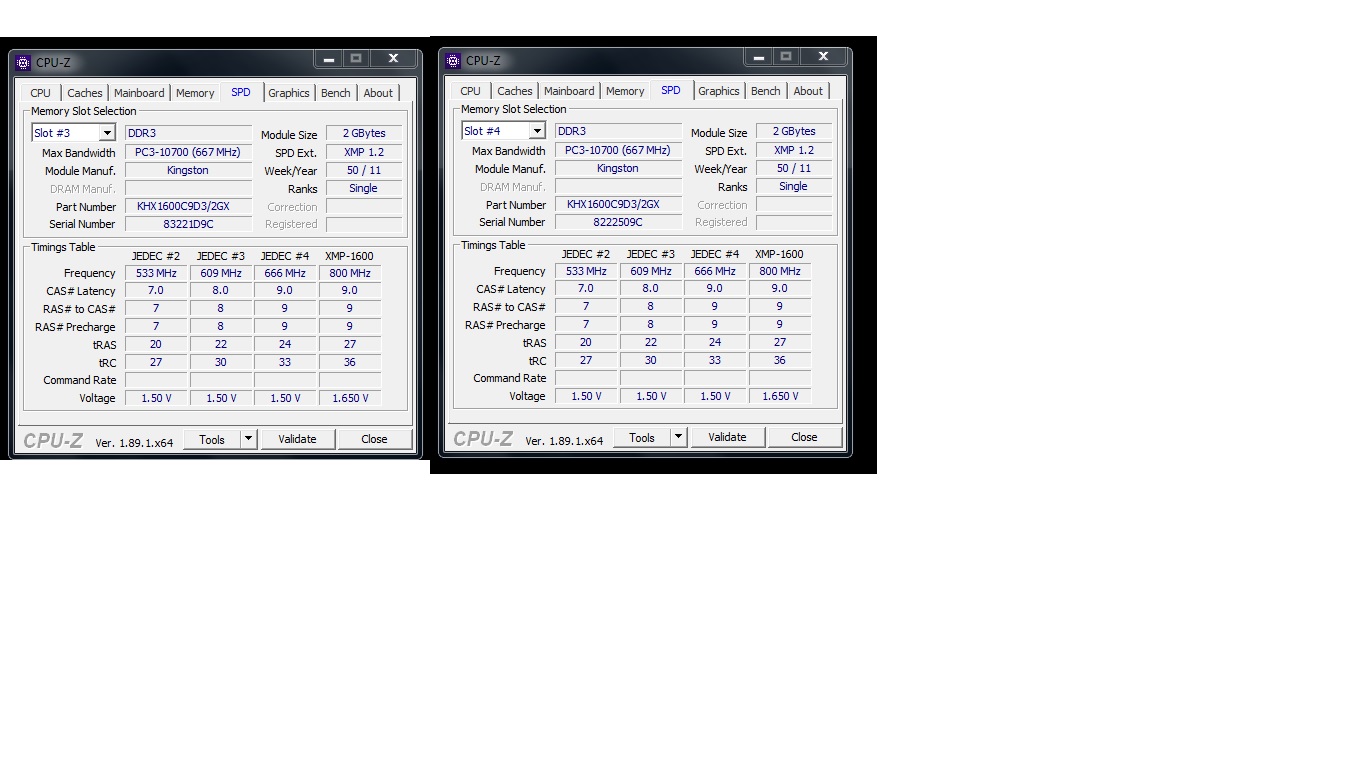Close left CPU-Z window via title bar X
The width and height of the screenshot is (1366, 768).
(393, 59)
